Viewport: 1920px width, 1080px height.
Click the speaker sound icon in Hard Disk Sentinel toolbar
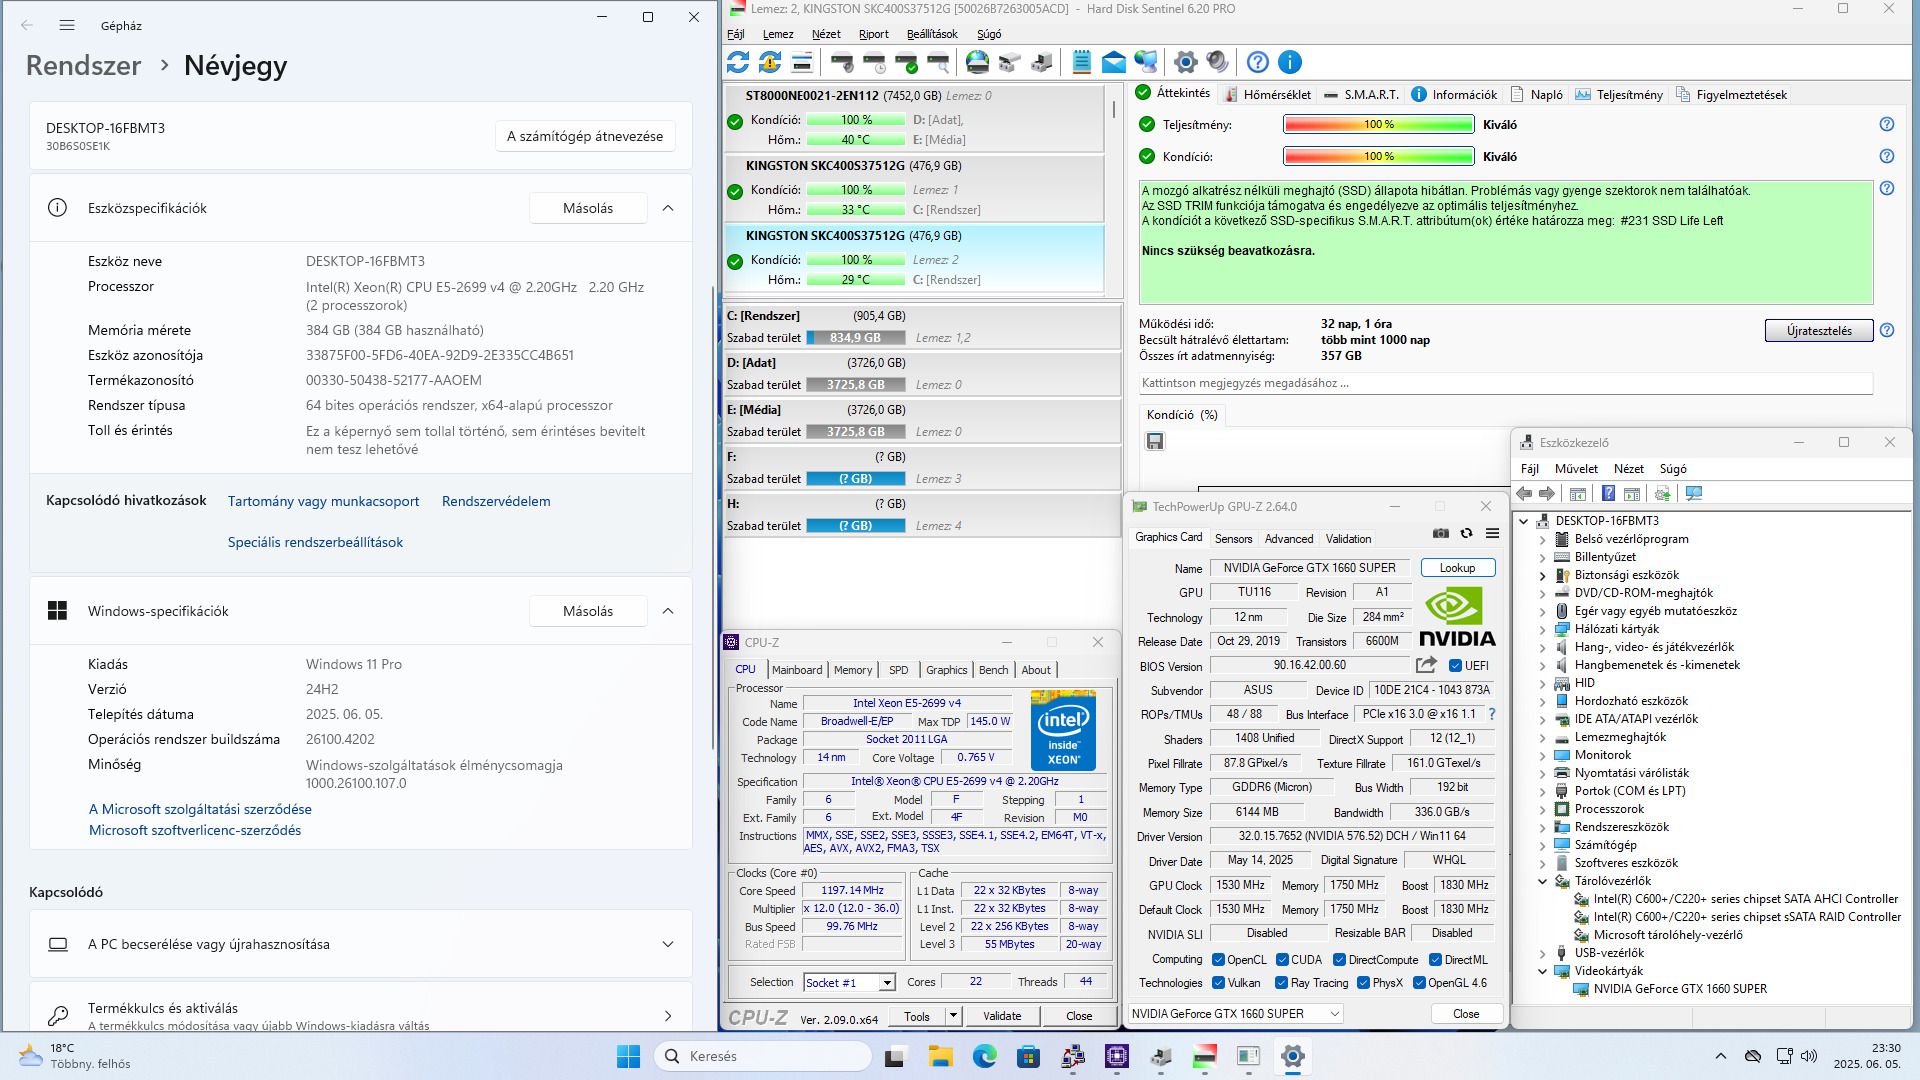coord(1217,62)
